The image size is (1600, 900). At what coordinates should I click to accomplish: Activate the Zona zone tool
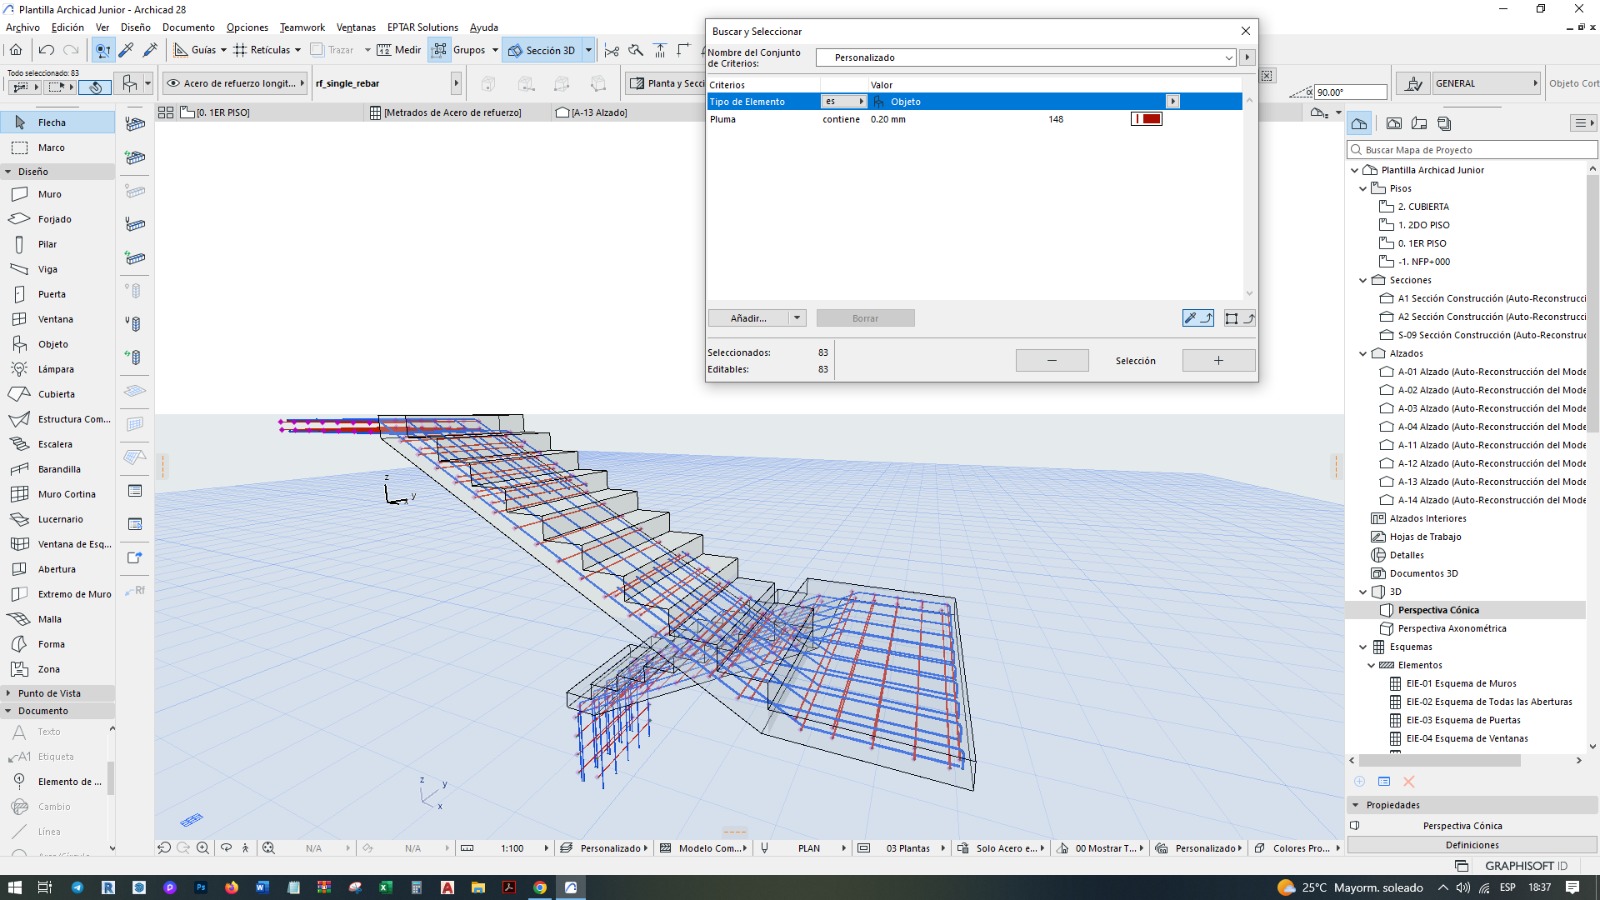click(57, 669)
